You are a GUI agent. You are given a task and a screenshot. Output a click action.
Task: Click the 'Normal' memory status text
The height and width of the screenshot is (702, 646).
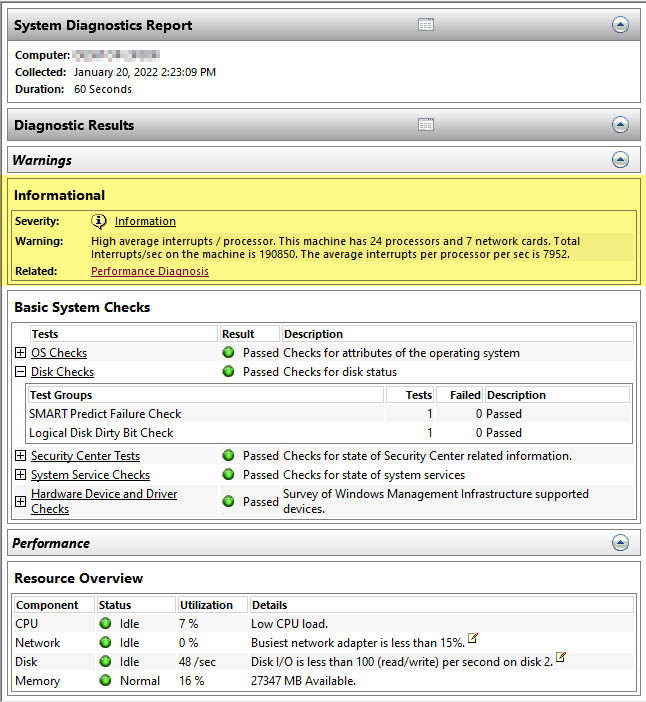click(x=140, y=681)
